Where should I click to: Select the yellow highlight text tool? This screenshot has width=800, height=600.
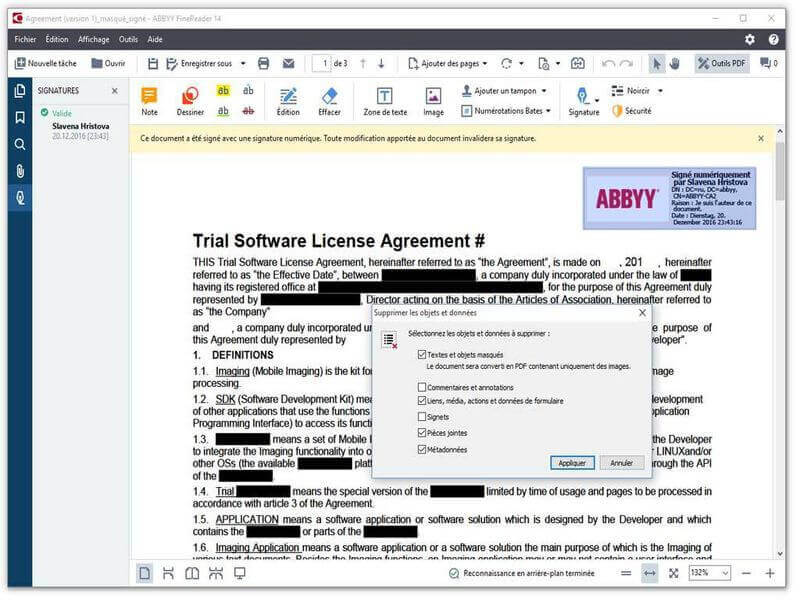coord(223,91)
